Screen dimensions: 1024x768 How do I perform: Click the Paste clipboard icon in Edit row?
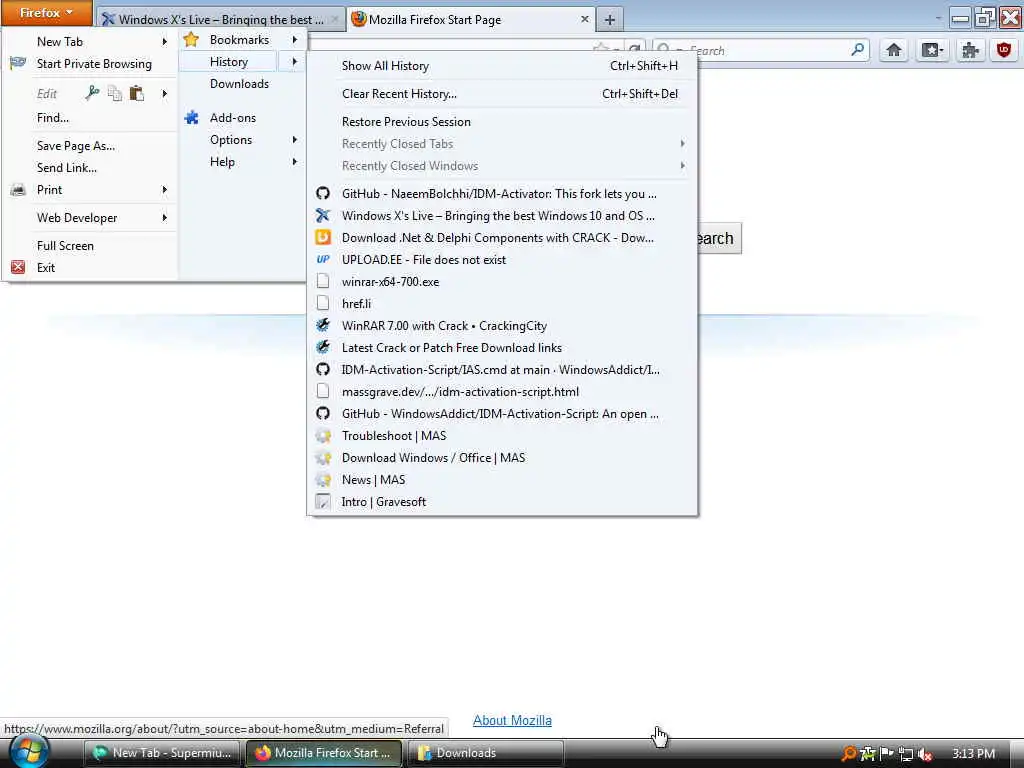(x=136, y=93)
